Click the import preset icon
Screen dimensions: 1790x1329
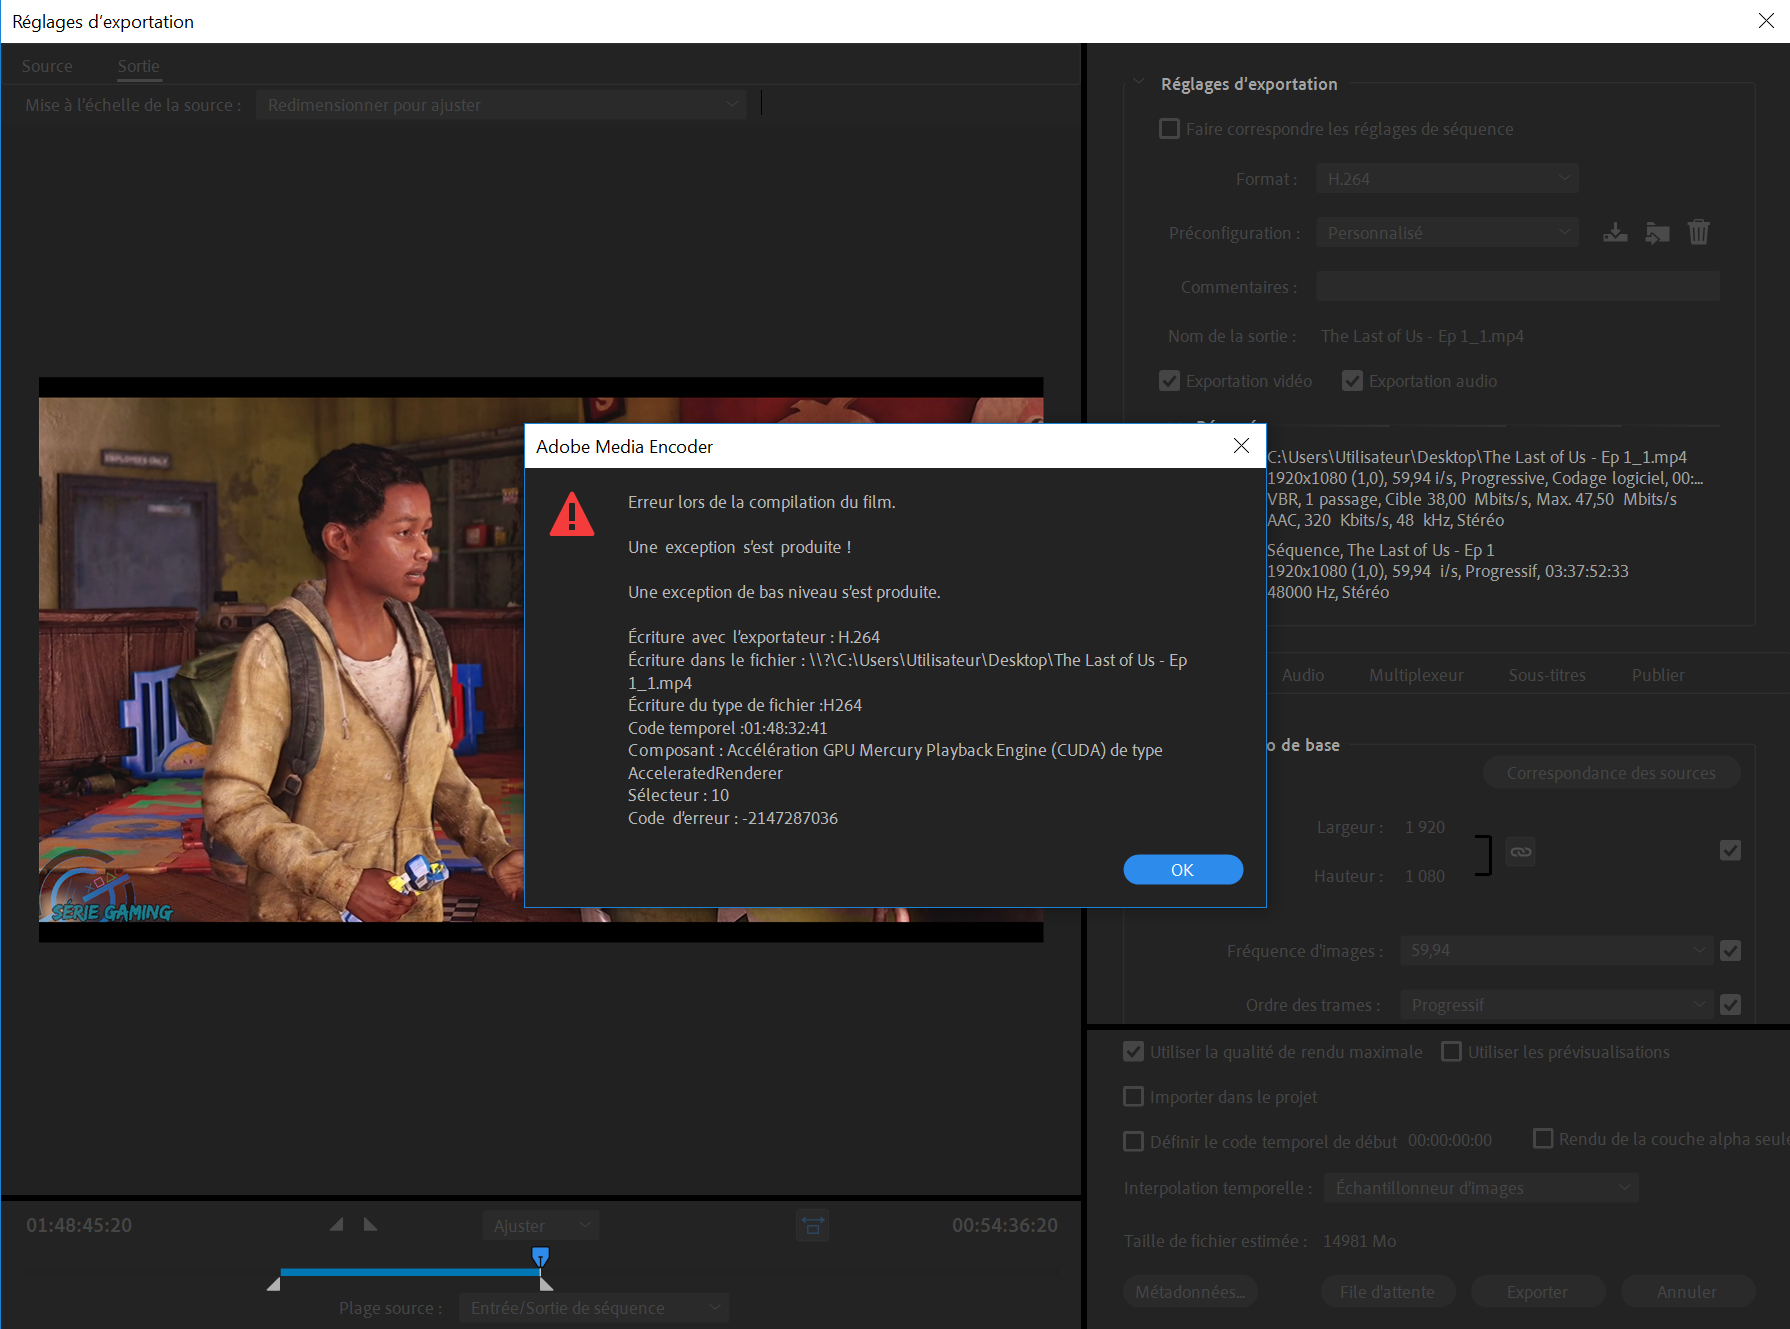(1657, 233)
